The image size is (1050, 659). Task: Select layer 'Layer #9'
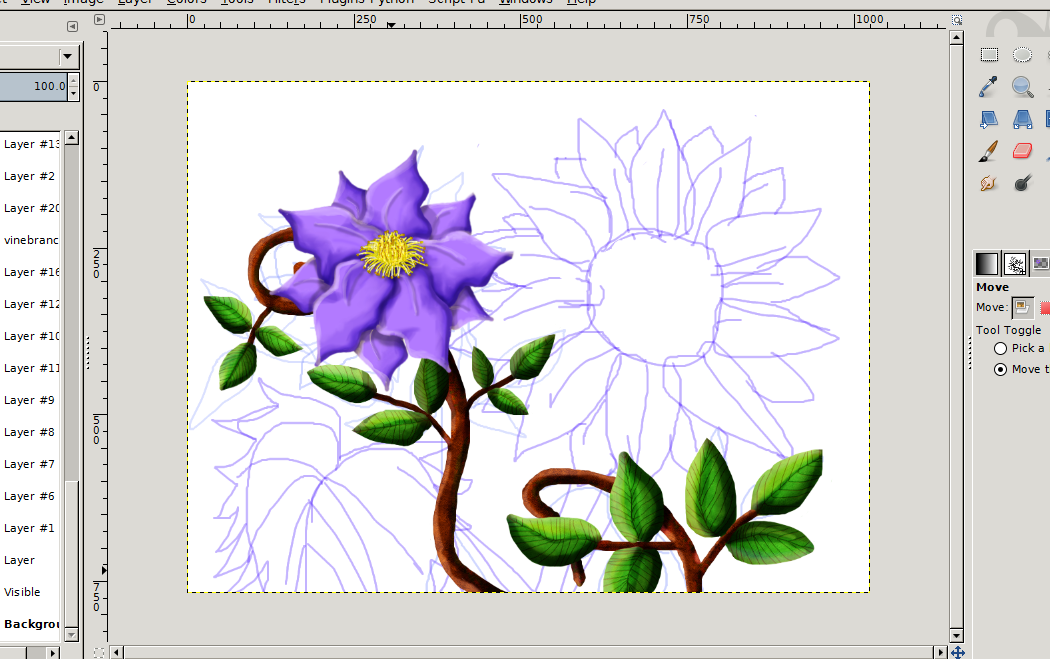pos(29,400)
